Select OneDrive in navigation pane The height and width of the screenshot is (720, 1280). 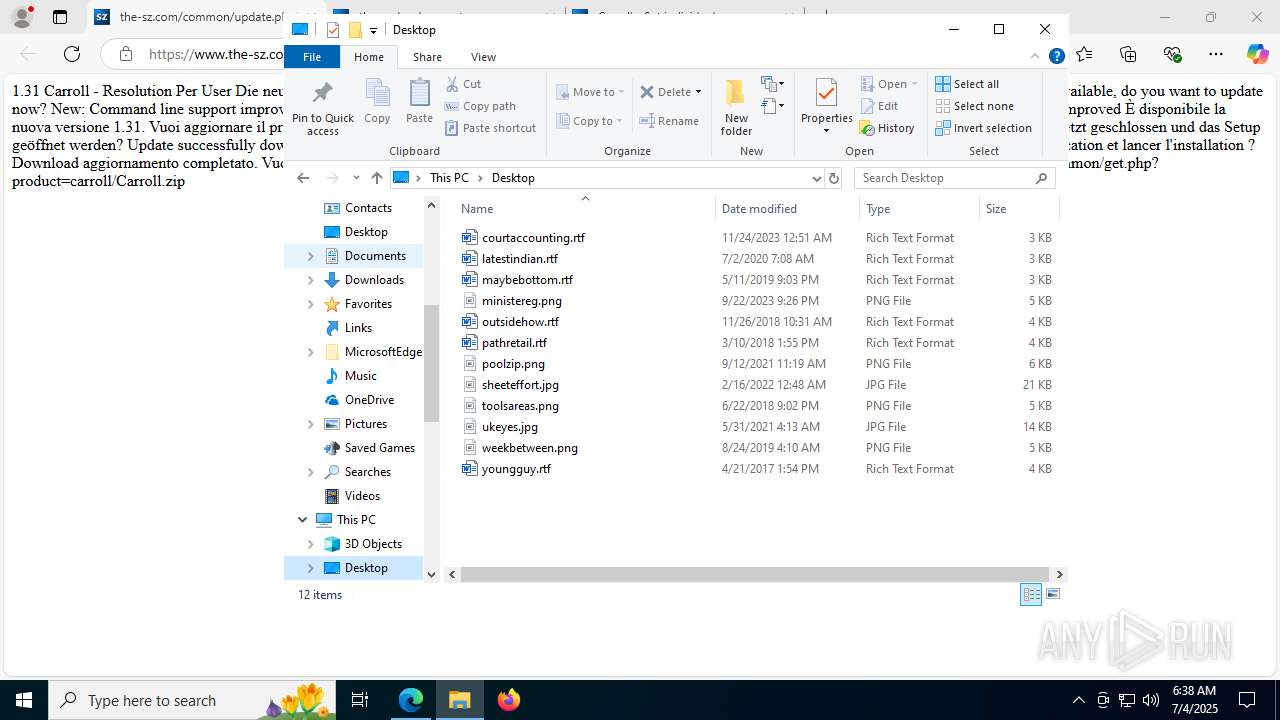[369, 400]
